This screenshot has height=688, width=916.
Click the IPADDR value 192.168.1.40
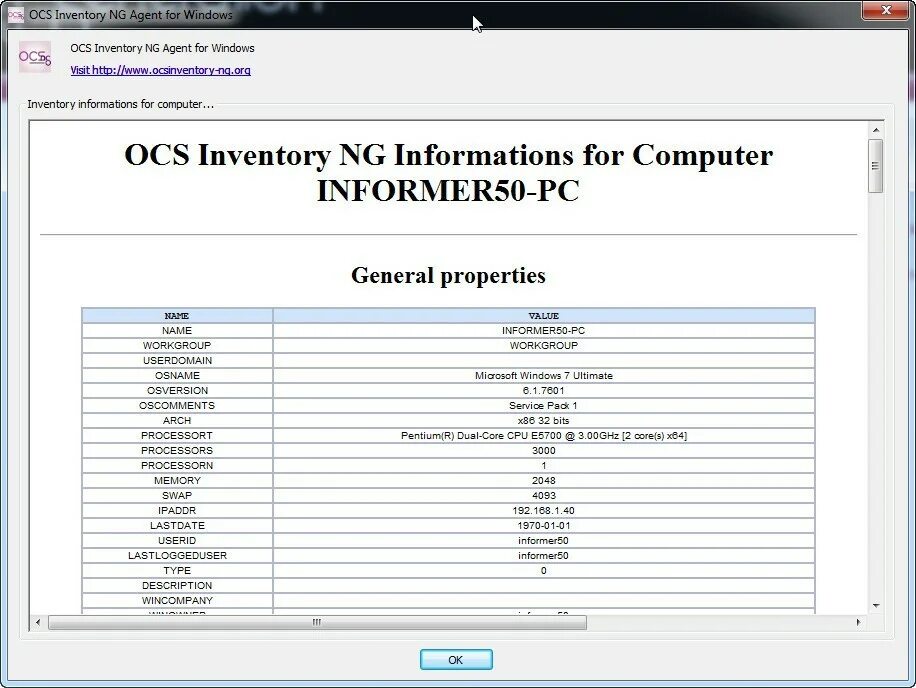[544, 510]
